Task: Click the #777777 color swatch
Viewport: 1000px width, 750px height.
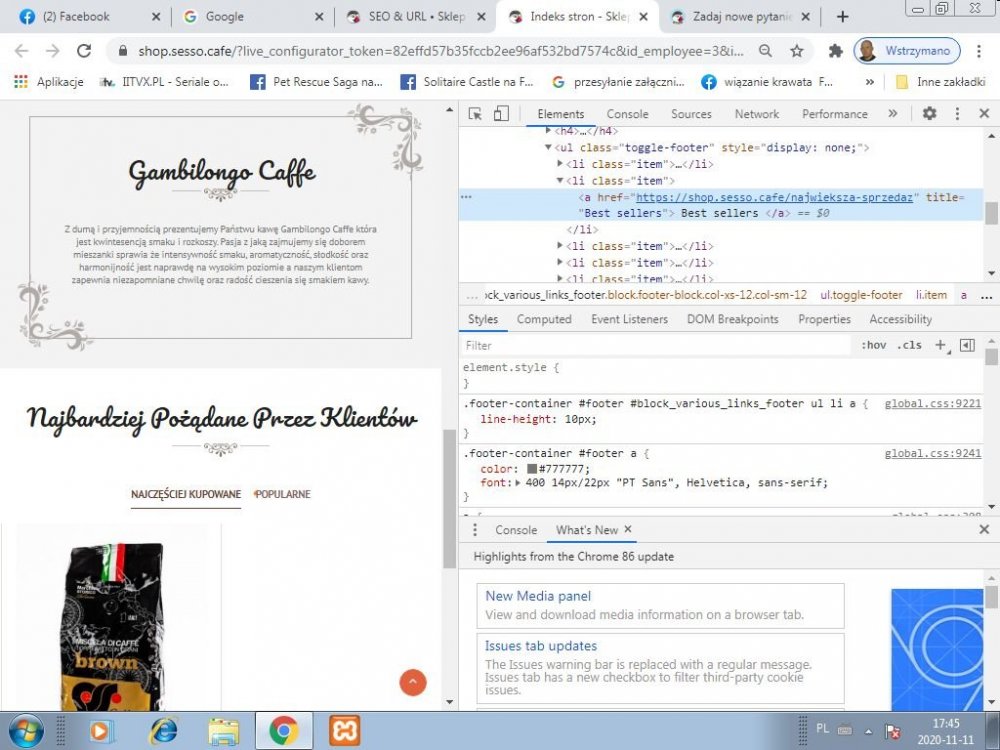Action: click(532, 469)
